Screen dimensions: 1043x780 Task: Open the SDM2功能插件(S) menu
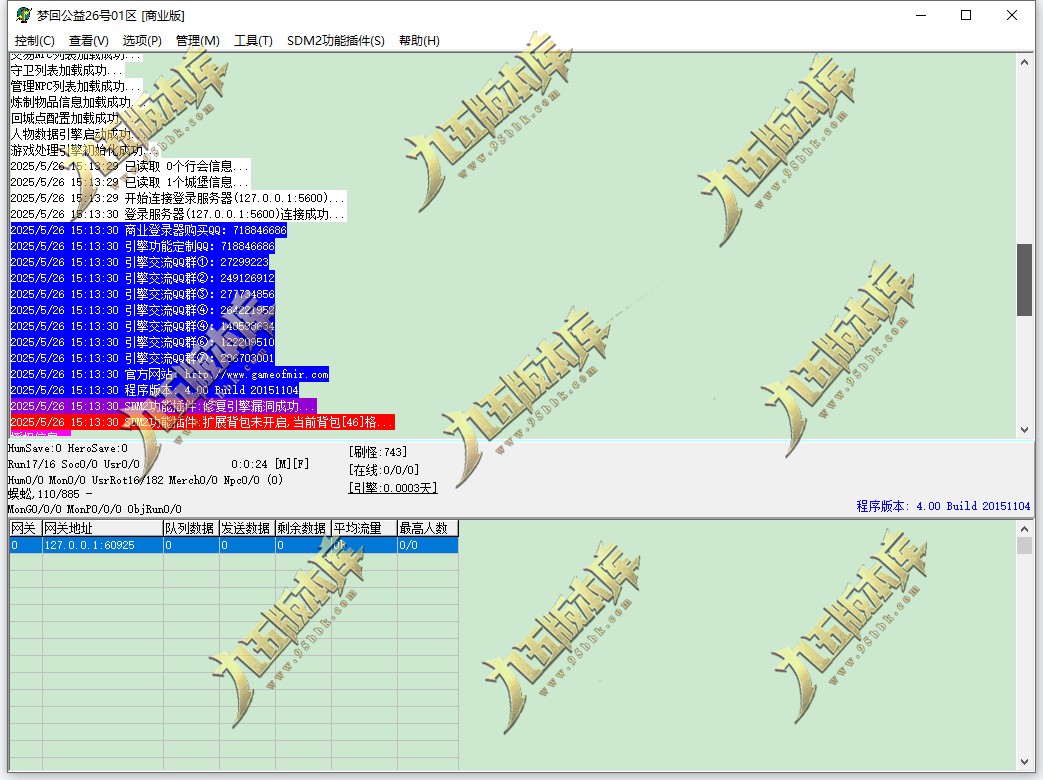pos(336,41)
